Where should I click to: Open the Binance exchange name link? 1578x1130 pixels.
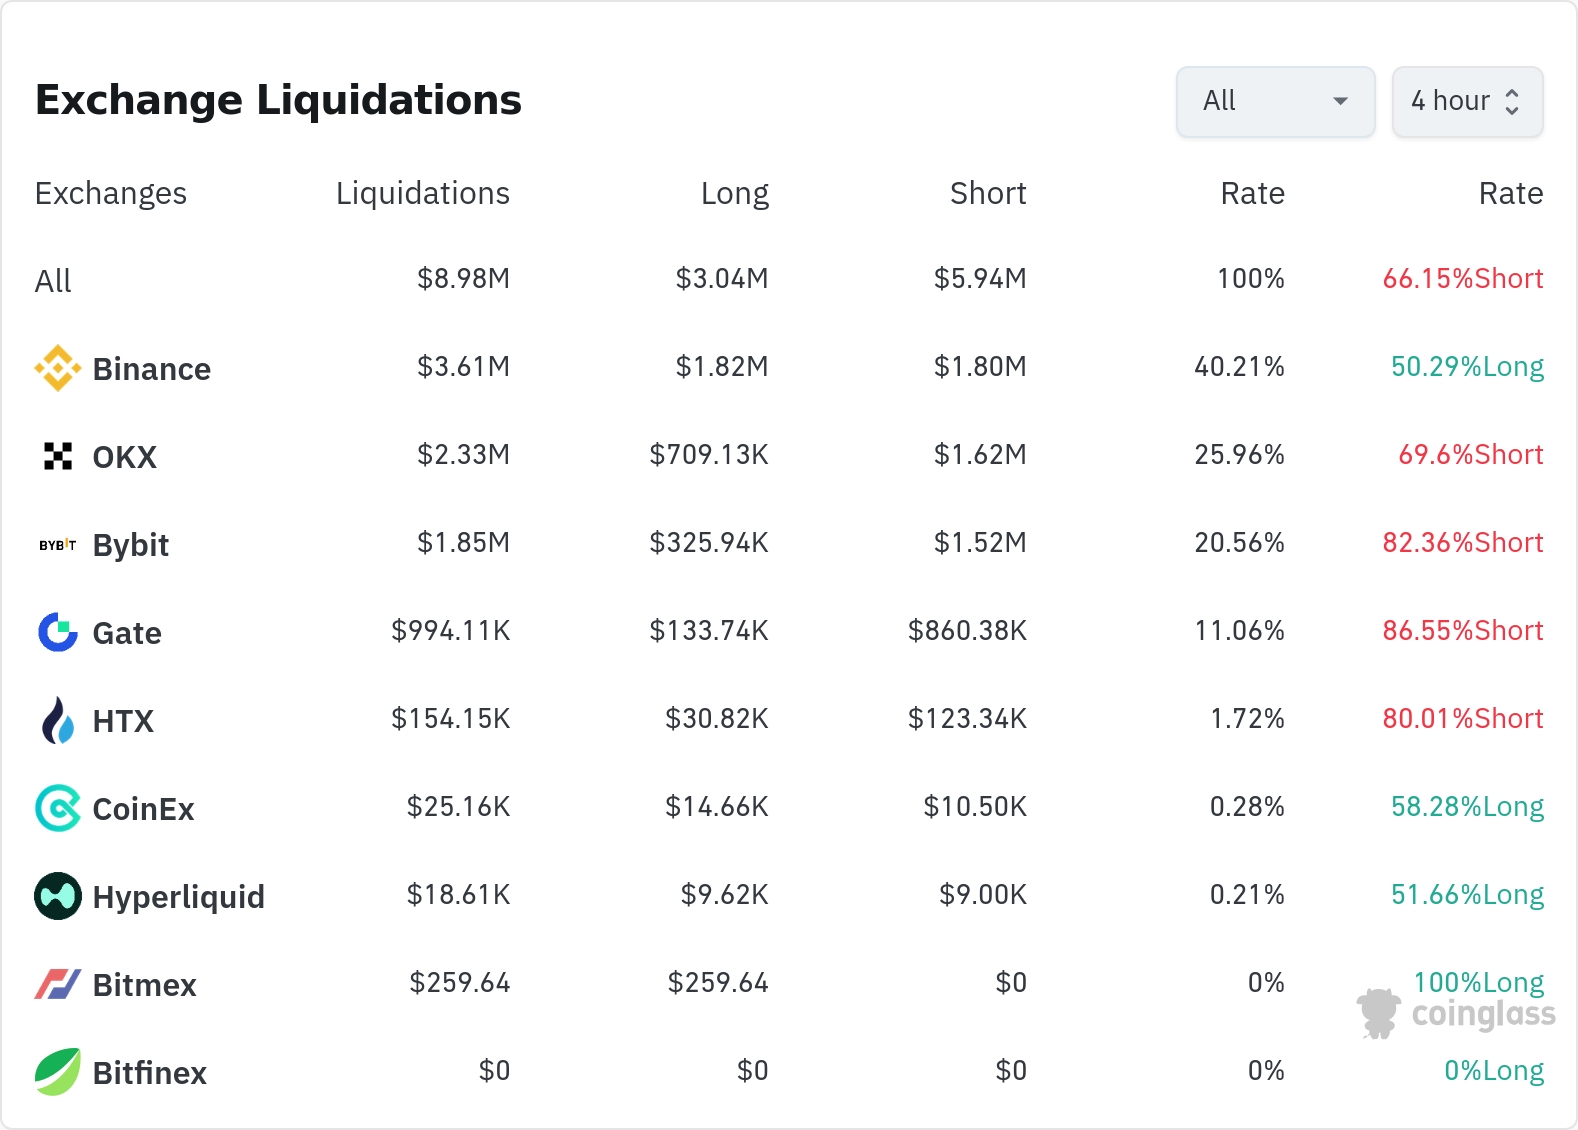151,369
